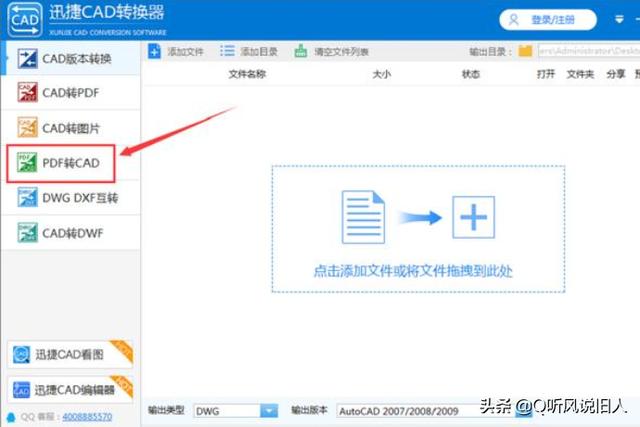
Task: Expand the 输出版本 AutoCAD version dropdown
Action: coord(523,410)
